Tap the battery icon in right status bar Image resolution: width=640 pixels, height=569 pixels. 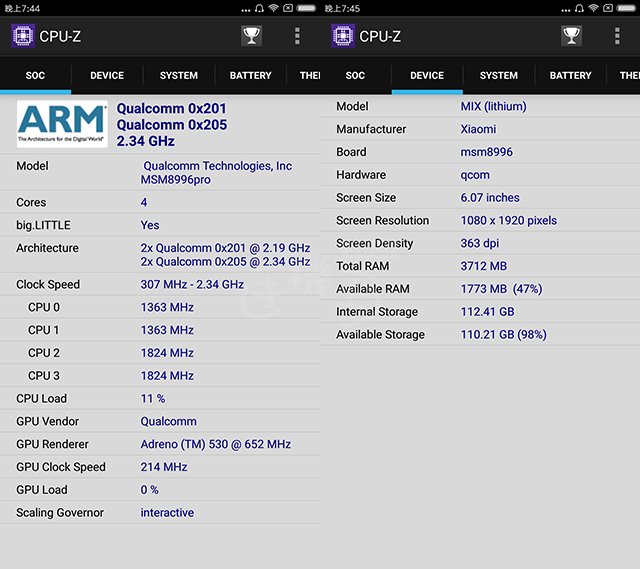point(626,8)
